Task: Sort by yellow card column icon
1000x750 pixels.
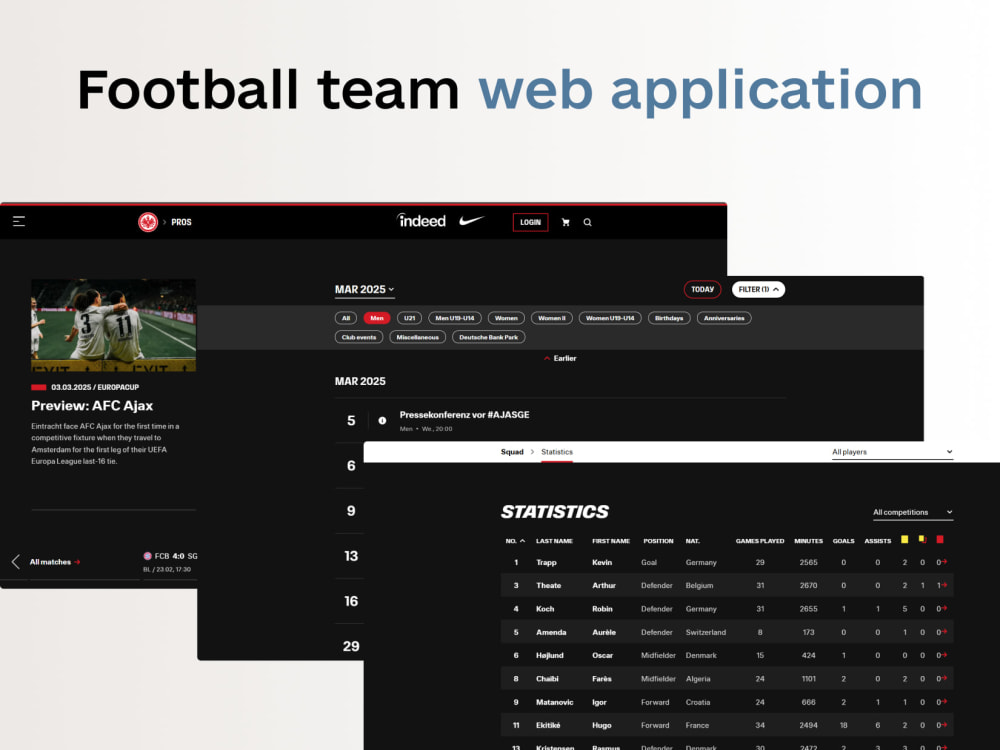Action: (x=904, y=540)
